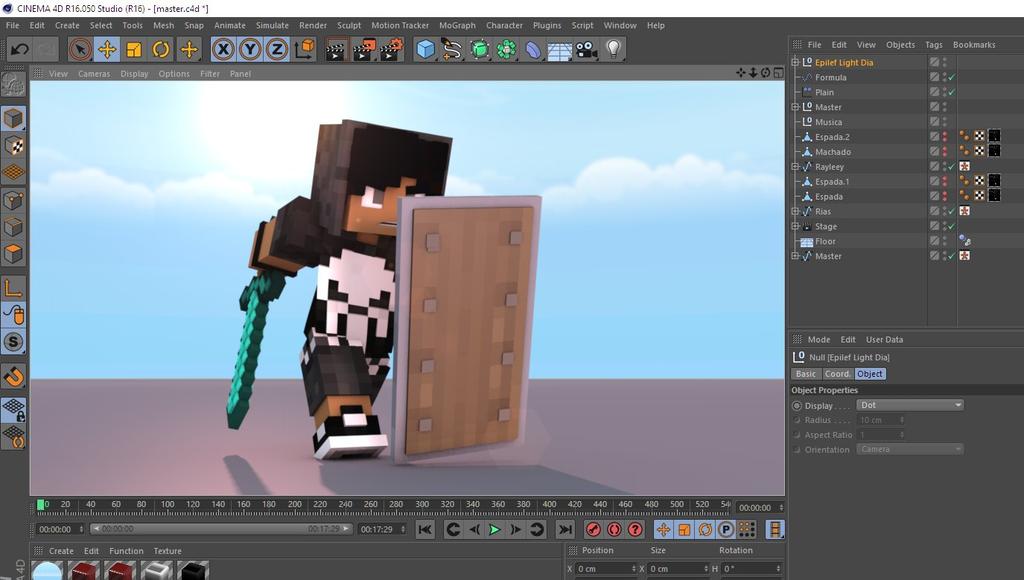Go to end of animation
1024x580 pixels.
pos(566,530)
